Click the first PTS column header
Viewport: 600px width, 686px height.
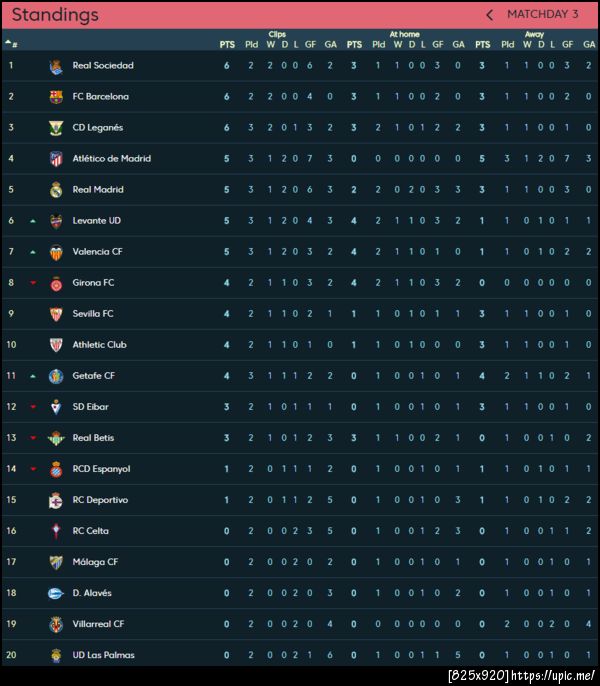[x=227, y=44]
